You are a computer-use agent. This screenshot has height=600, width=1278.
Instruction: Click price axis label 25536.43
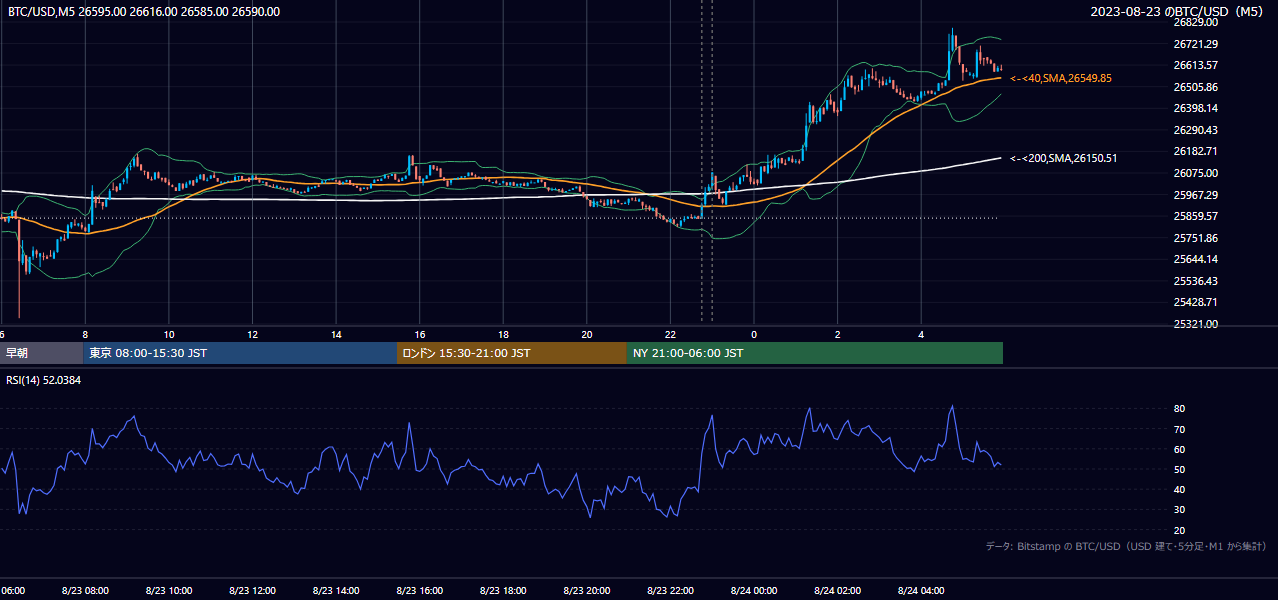1195,281
